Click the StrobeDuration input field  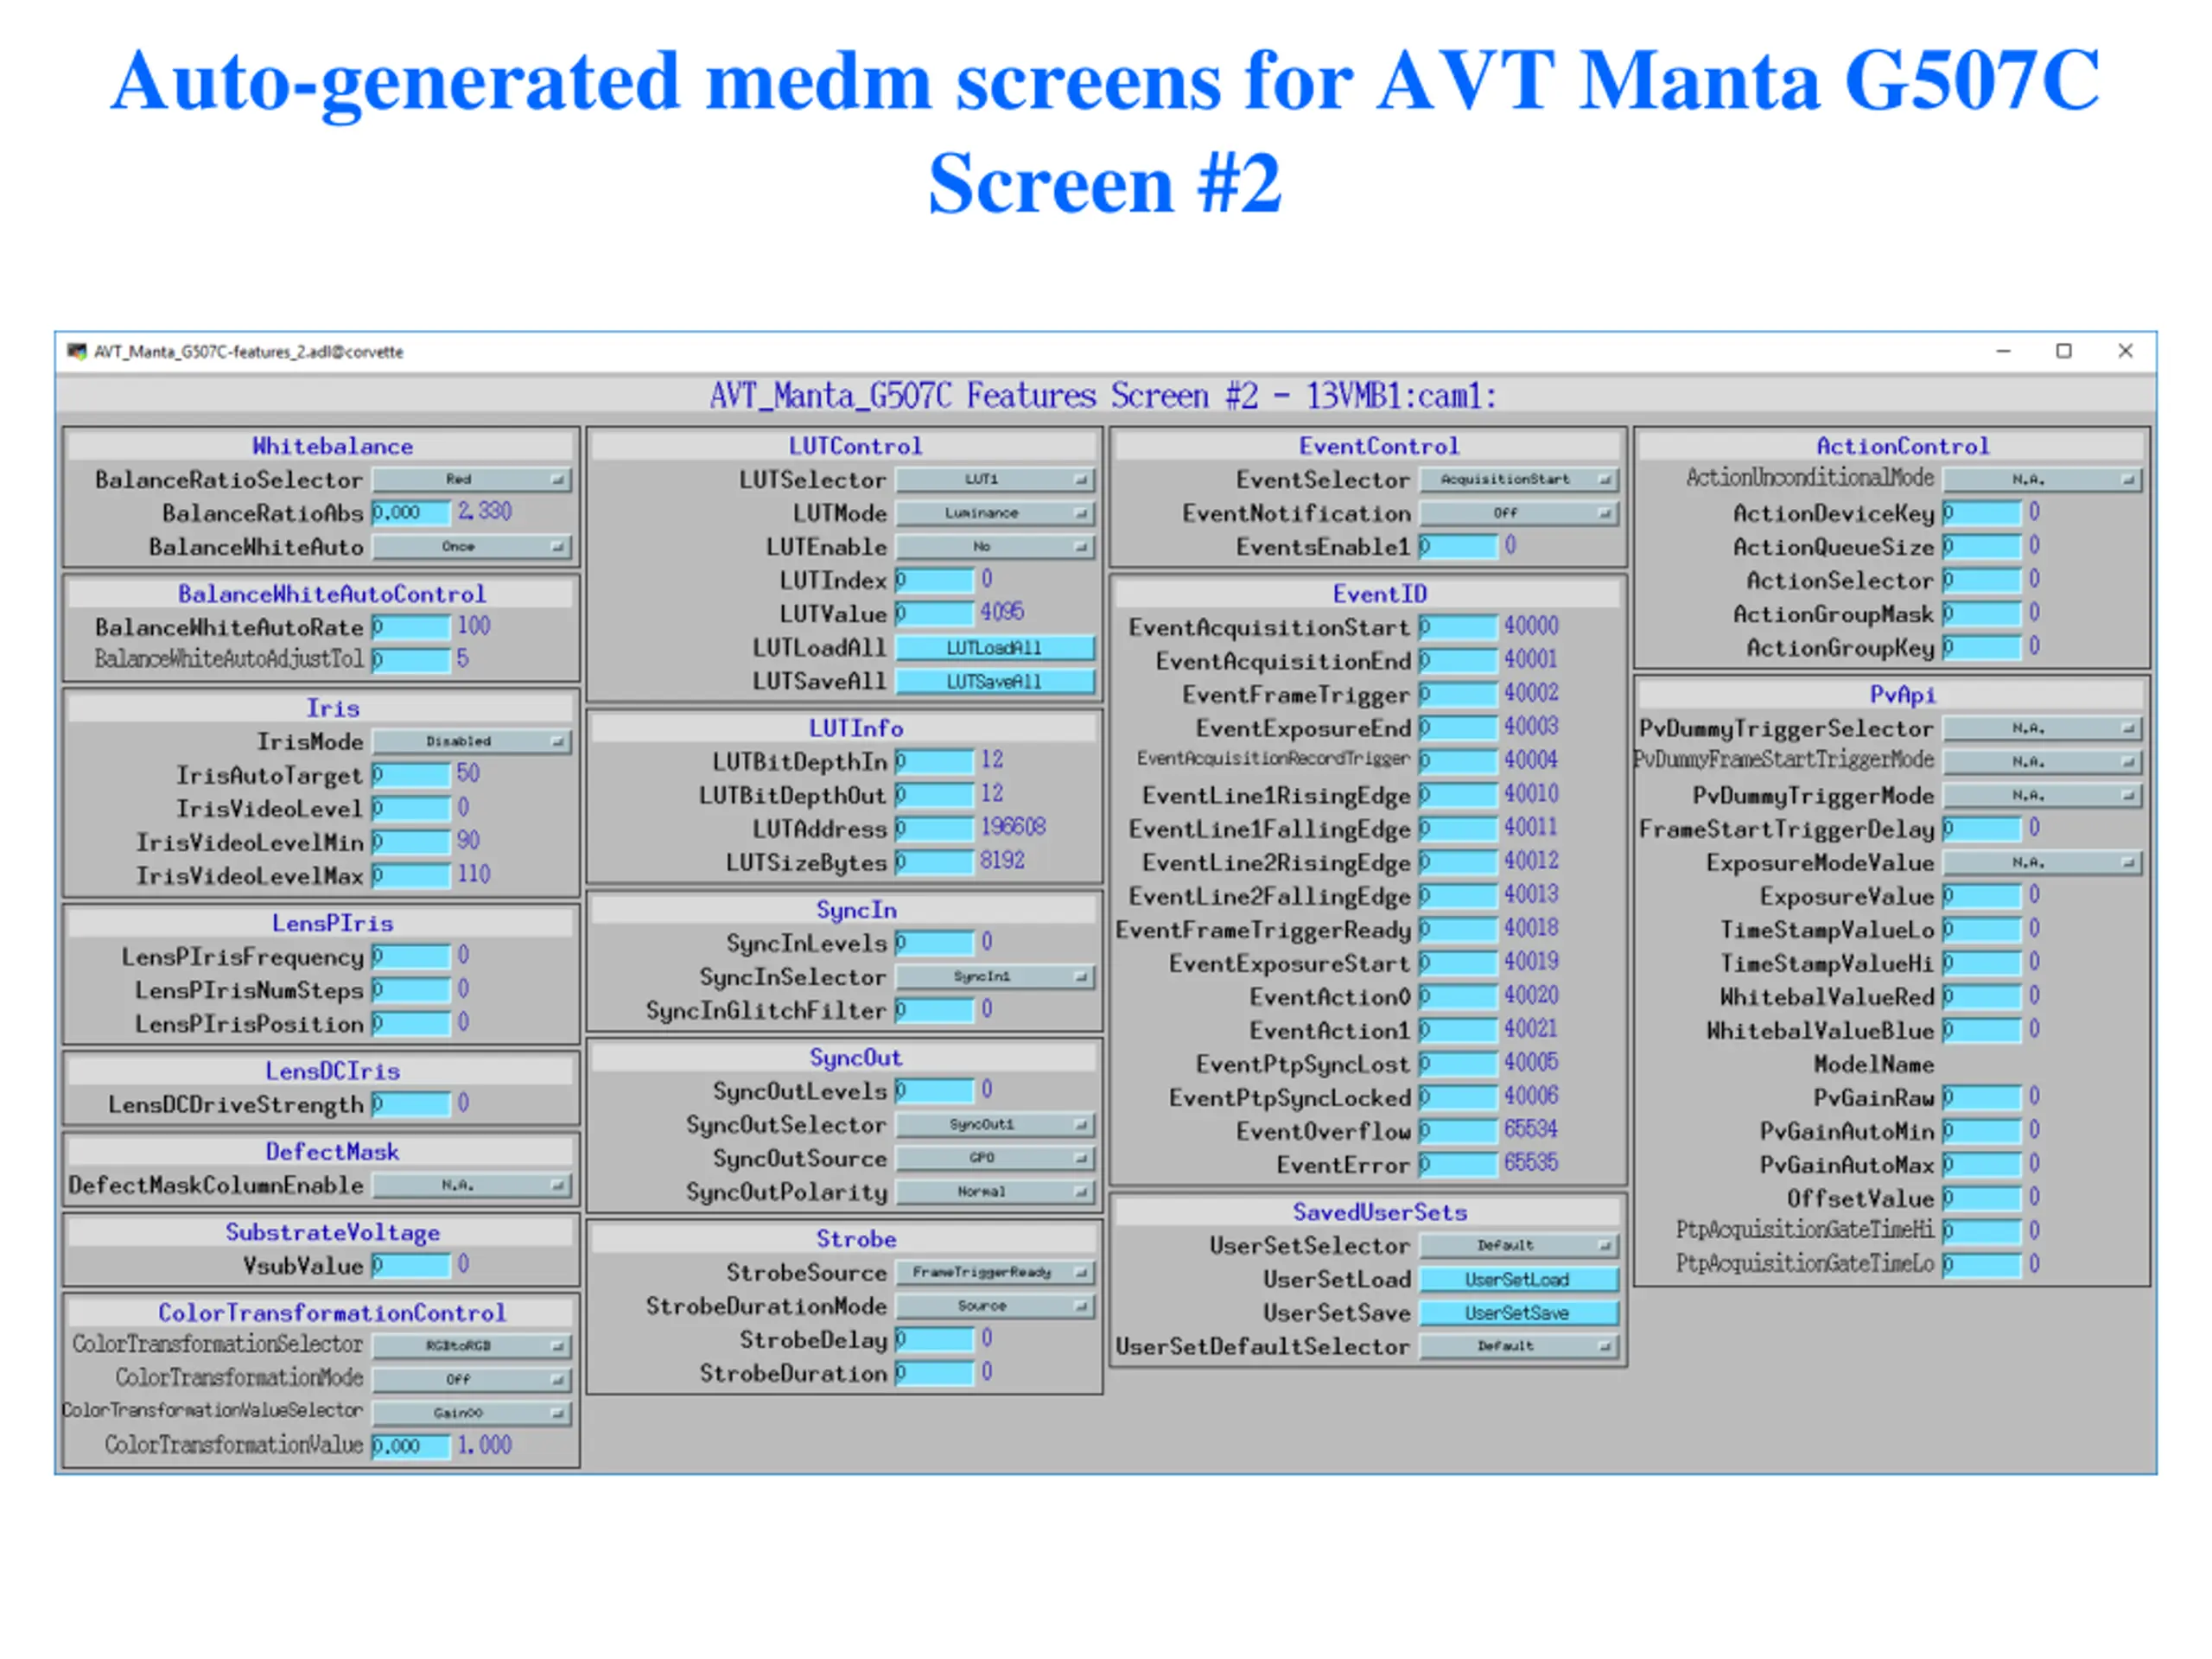[x=935, y=1374]
